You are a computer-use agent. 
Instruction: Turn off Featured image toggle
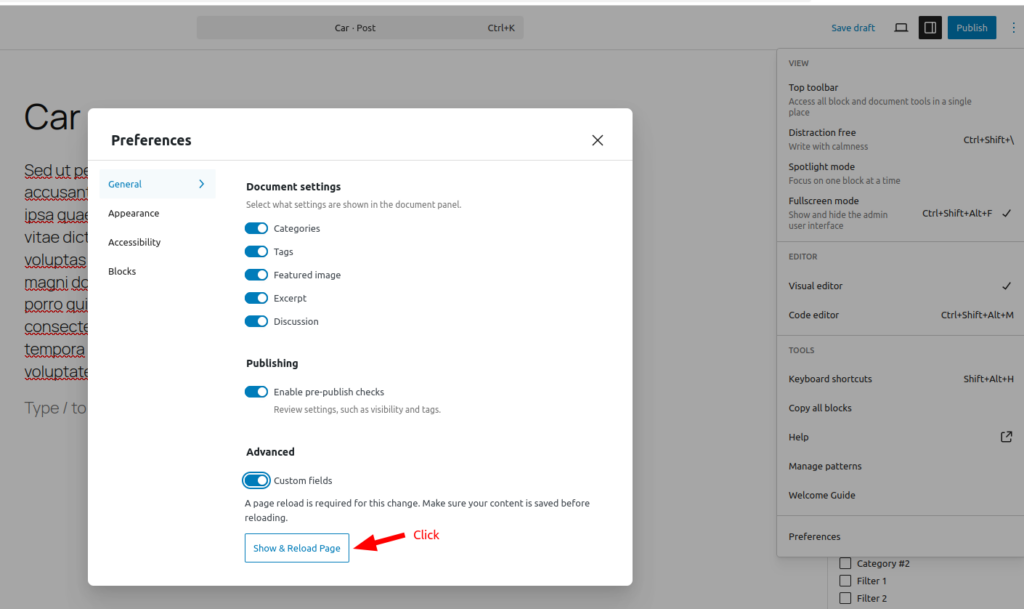click(x=256, y=275)
